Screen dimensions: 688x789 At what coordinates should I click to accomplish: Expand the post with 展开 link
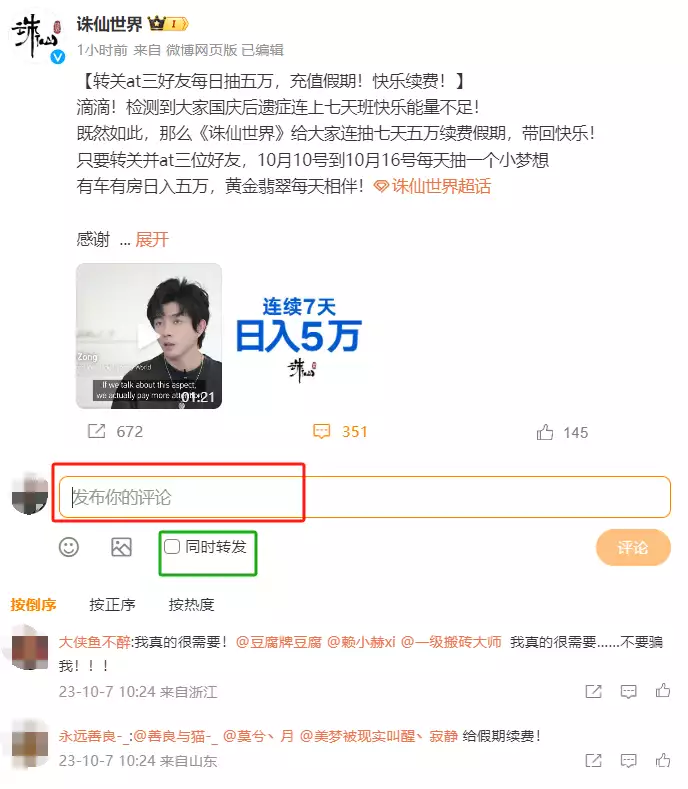tap(152, 240)
